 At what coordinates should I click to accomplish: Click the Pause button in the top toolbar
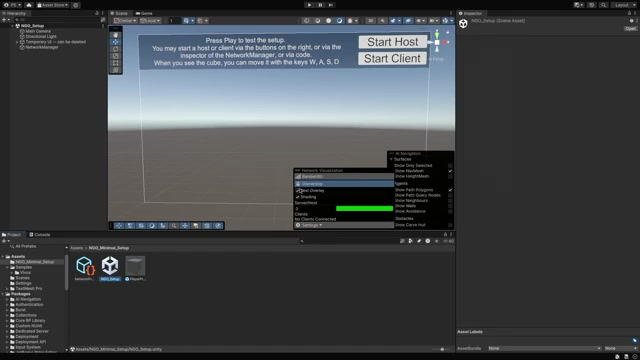coord(320,5)
